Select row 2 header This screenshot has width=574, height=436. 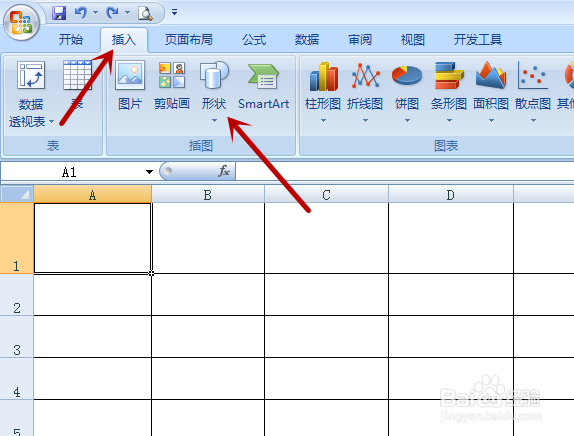click(x=16, y=295)
